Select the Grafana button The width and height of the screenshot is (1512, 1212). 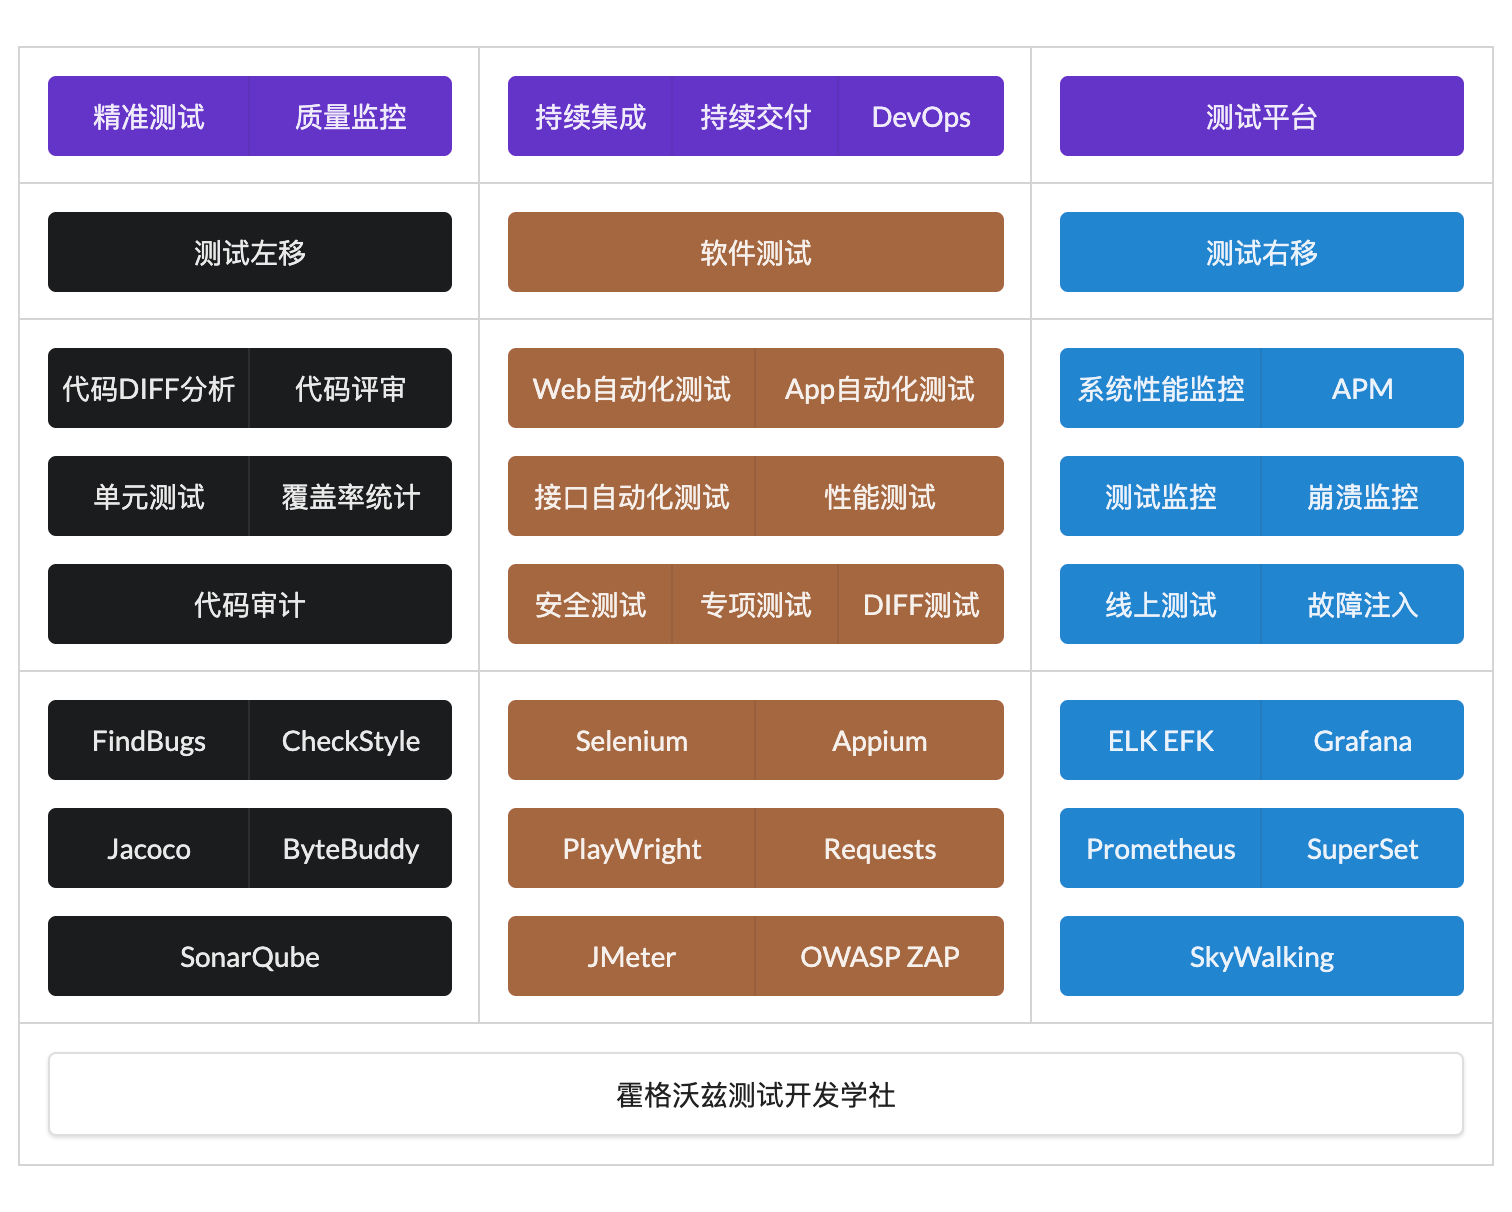[x=1363, y=740]
